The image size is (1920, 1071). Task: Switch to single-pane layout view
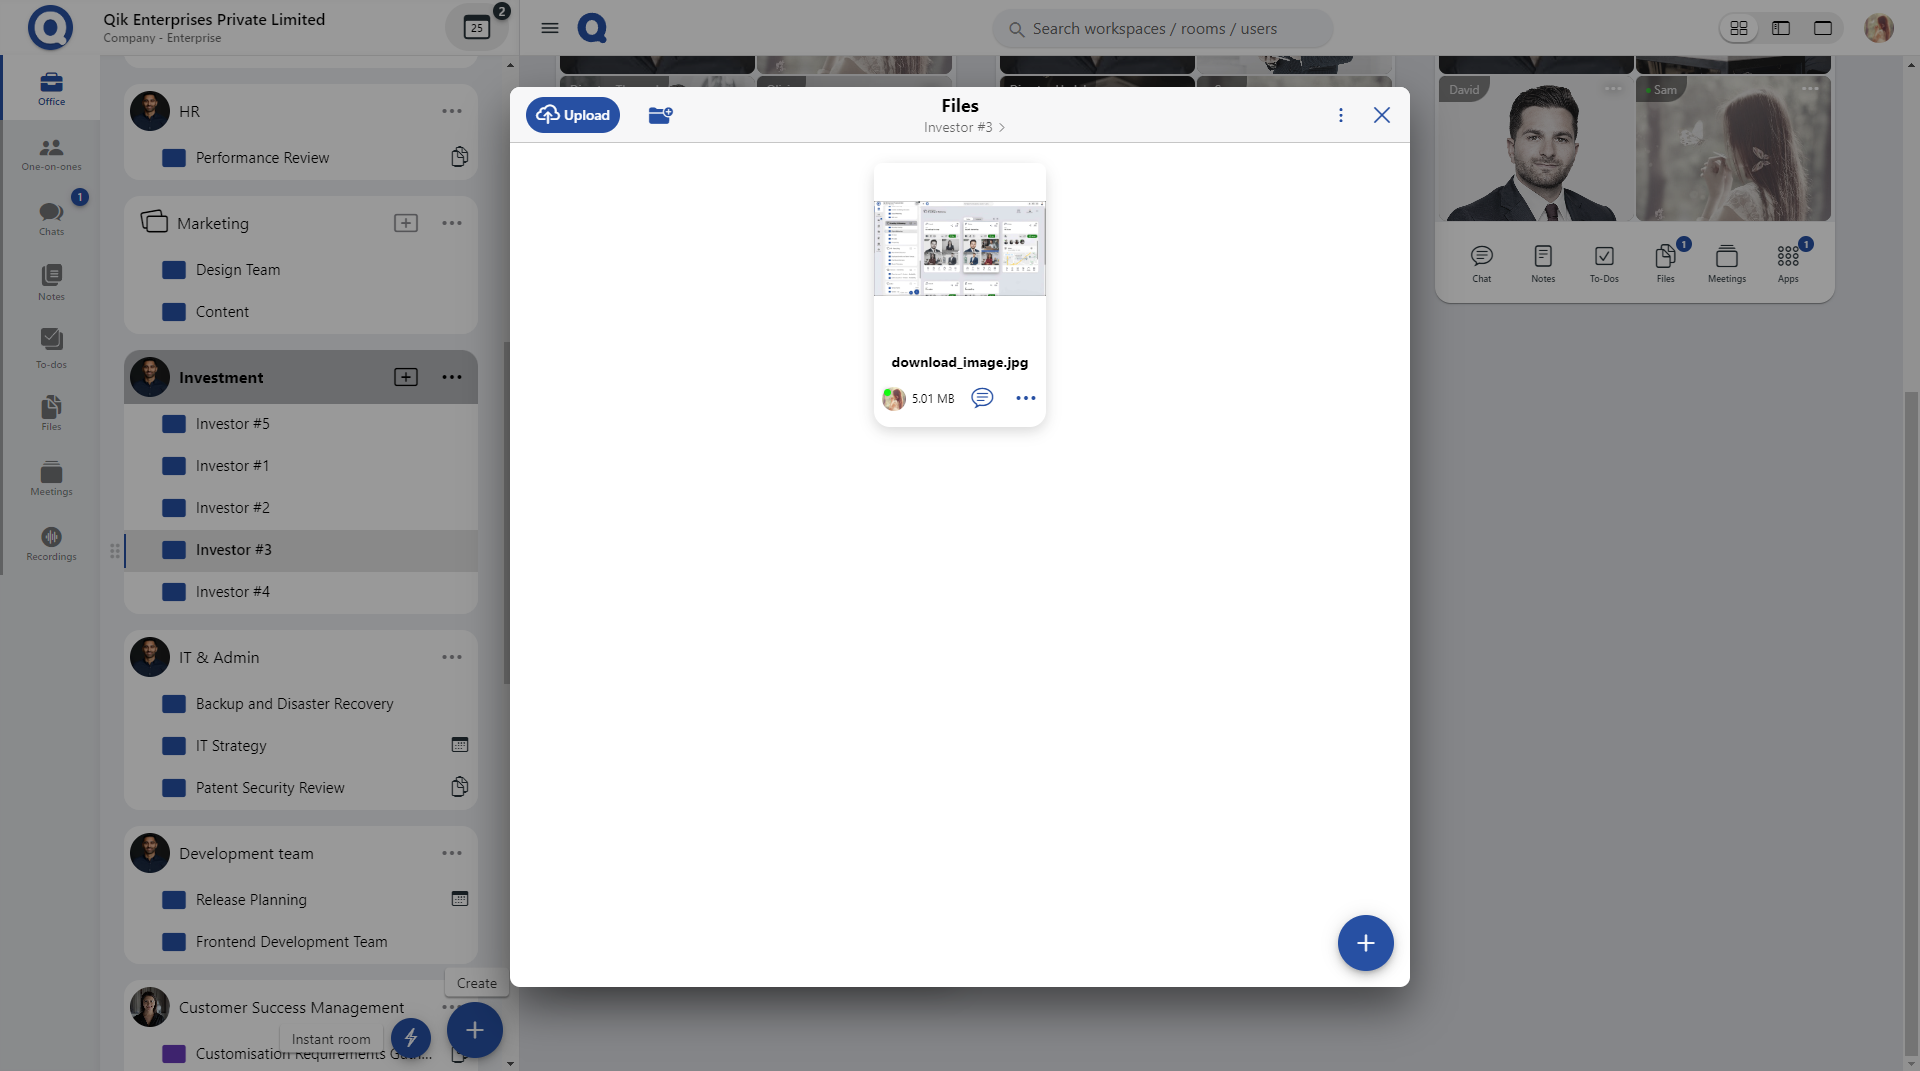[1822, 28]
